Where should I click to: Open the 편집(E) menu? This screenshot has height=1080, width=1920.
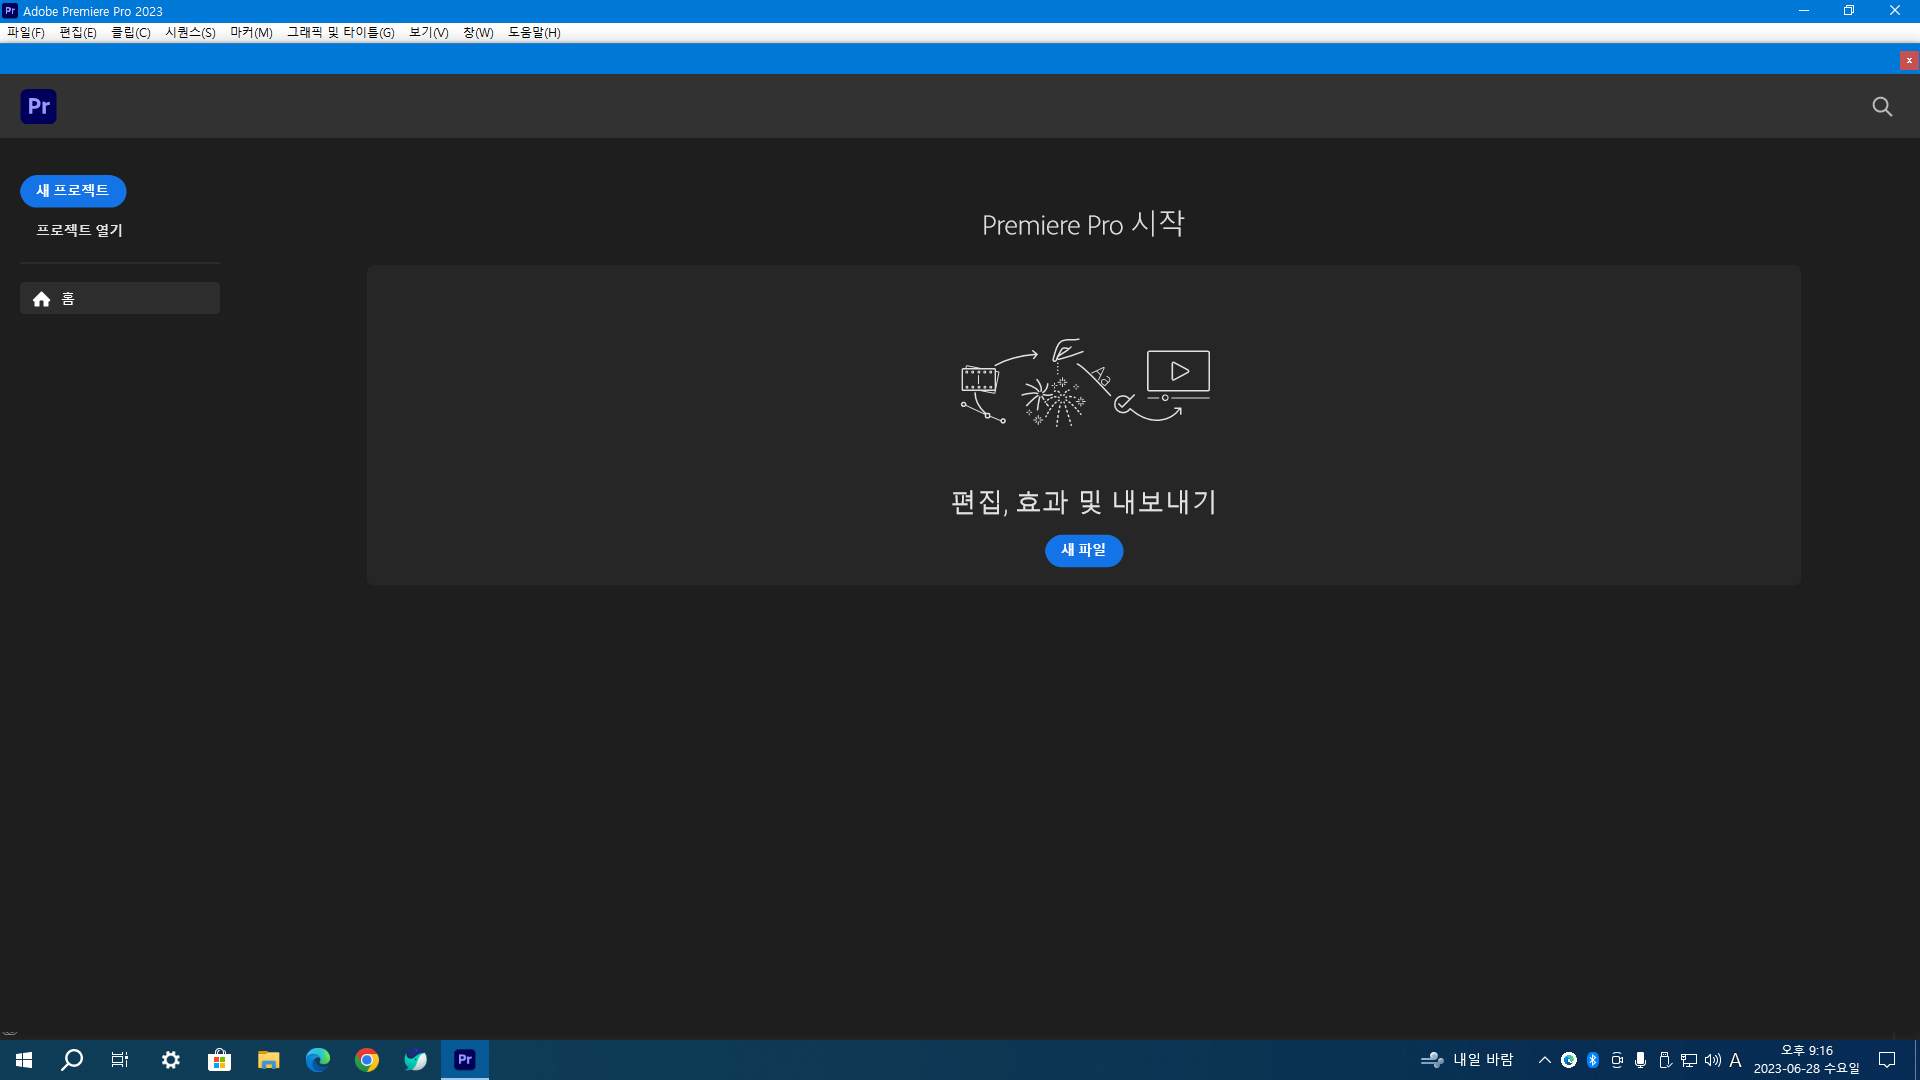[x=77, y=32]
